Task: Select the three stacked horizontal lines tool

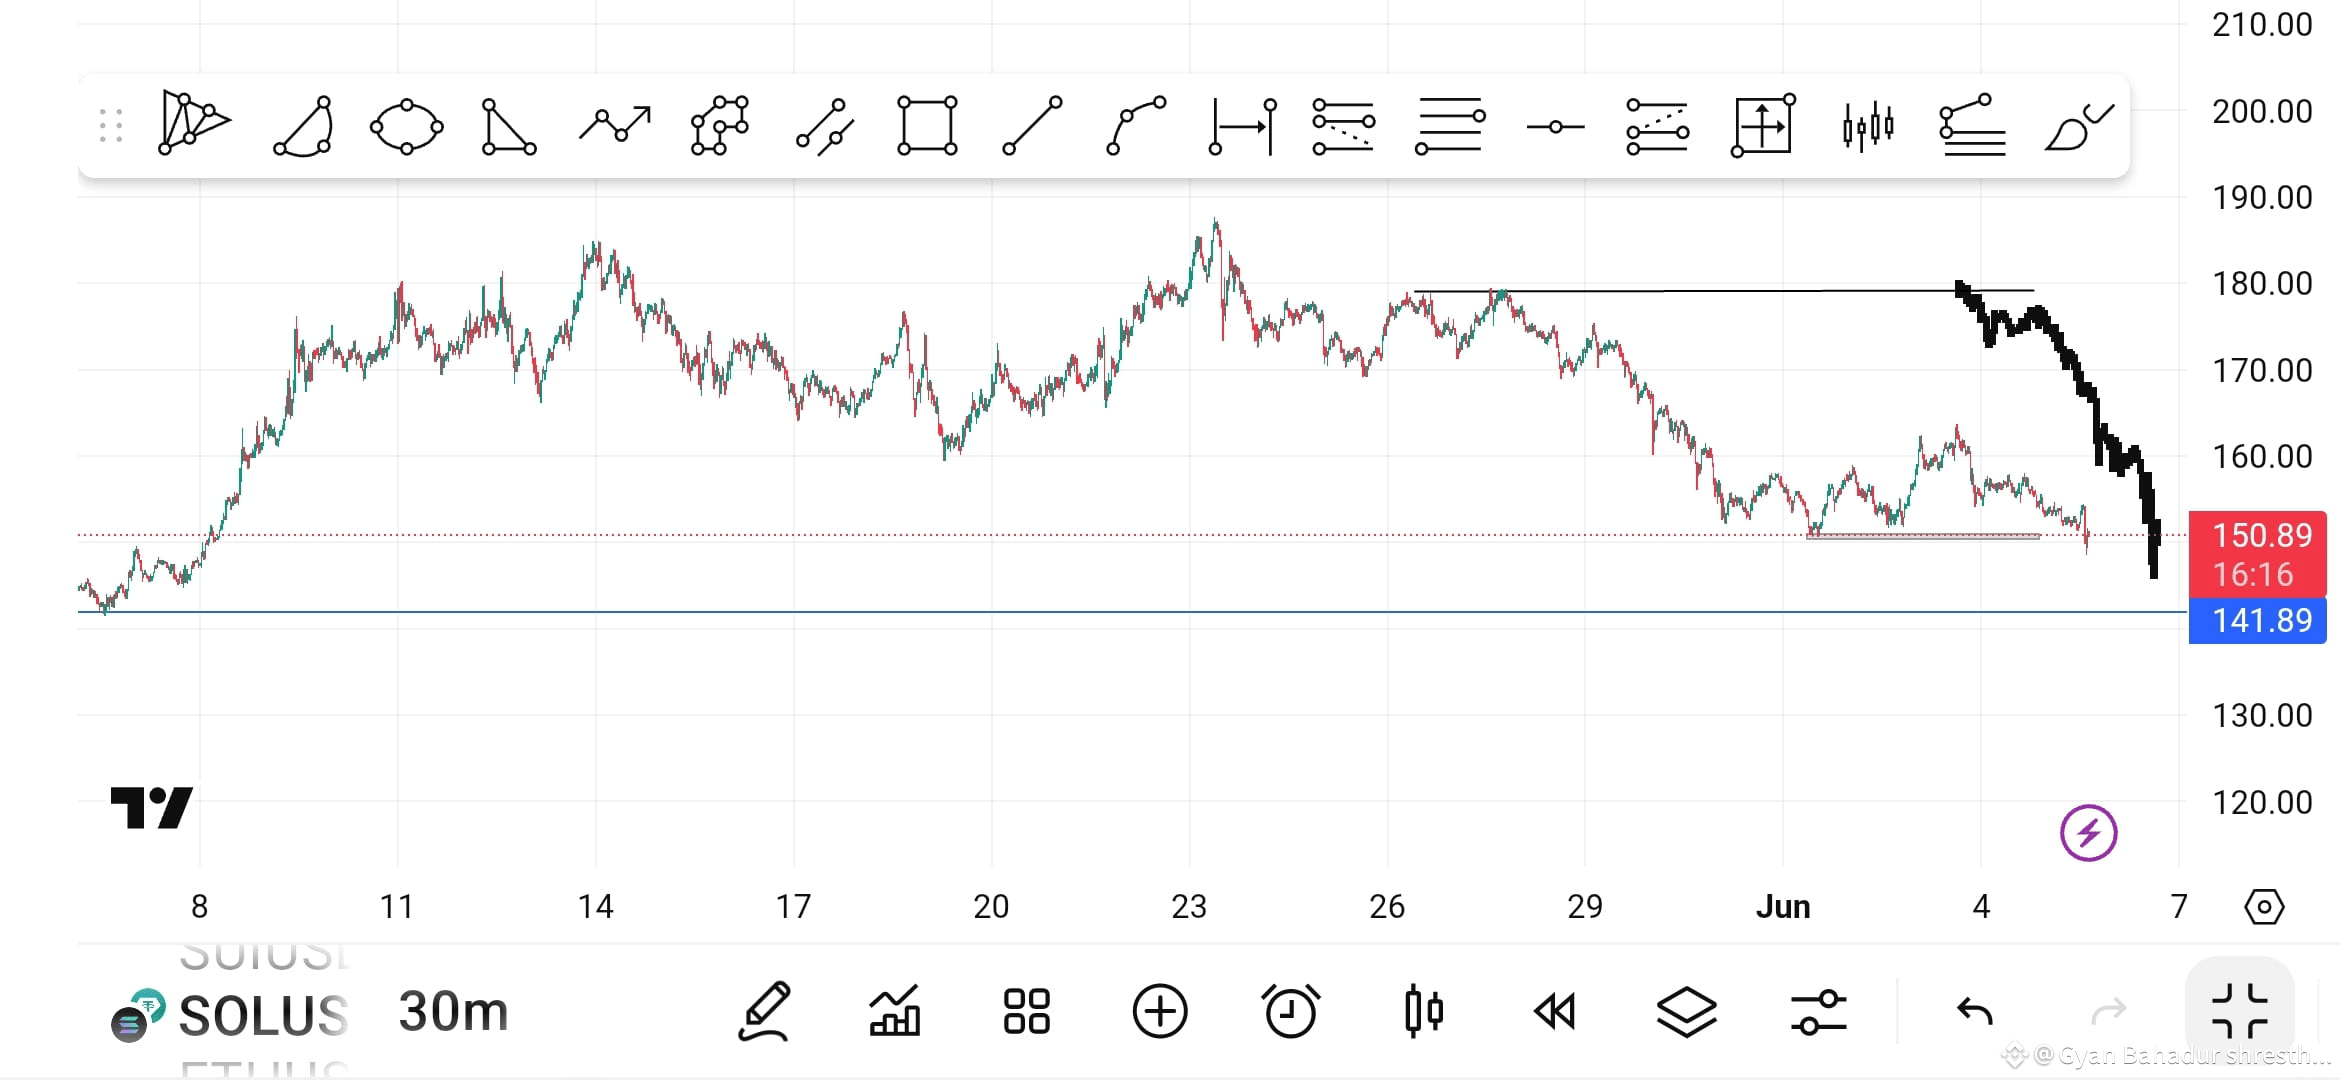Action: pos(1450,125)
